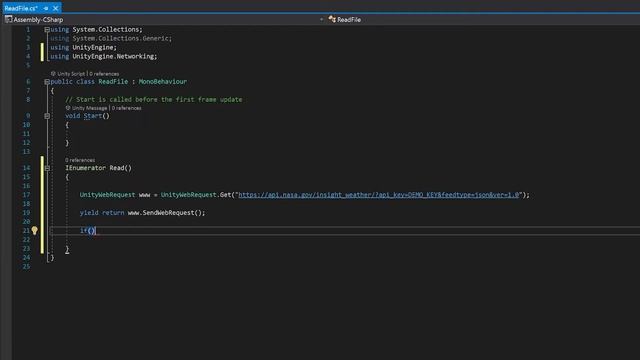Viewport: 640px width, 360px height.
Task: Open the lightbulb quick actions on line 21
Action: pyautogui.click(x=35, y=231)
